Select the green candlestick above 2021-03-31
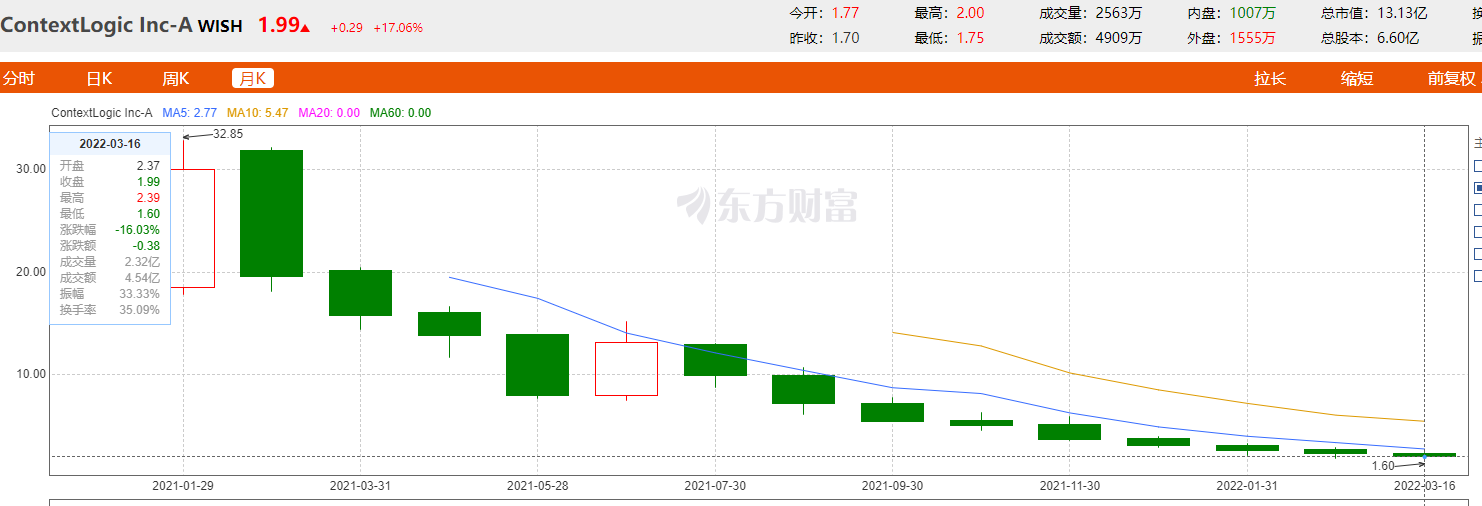Screen dimensions: 1482x506 click(360, 293)
